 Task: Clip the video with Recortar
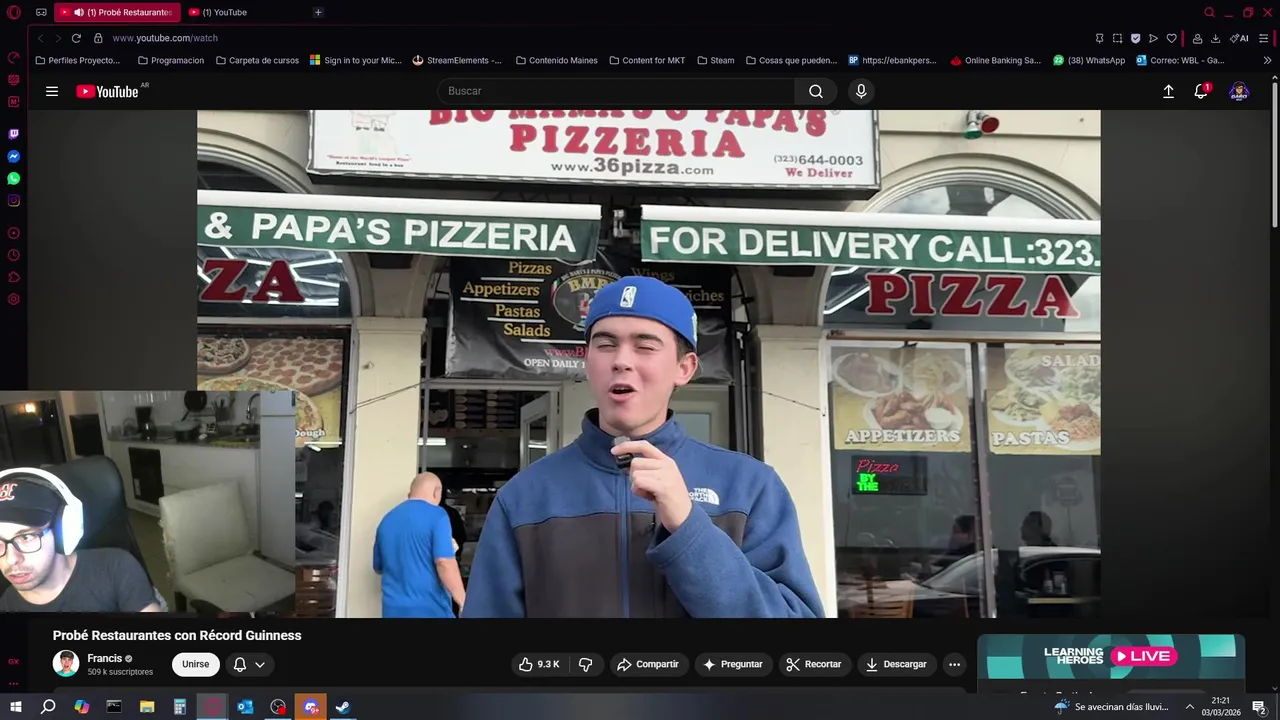pos(814,664)
